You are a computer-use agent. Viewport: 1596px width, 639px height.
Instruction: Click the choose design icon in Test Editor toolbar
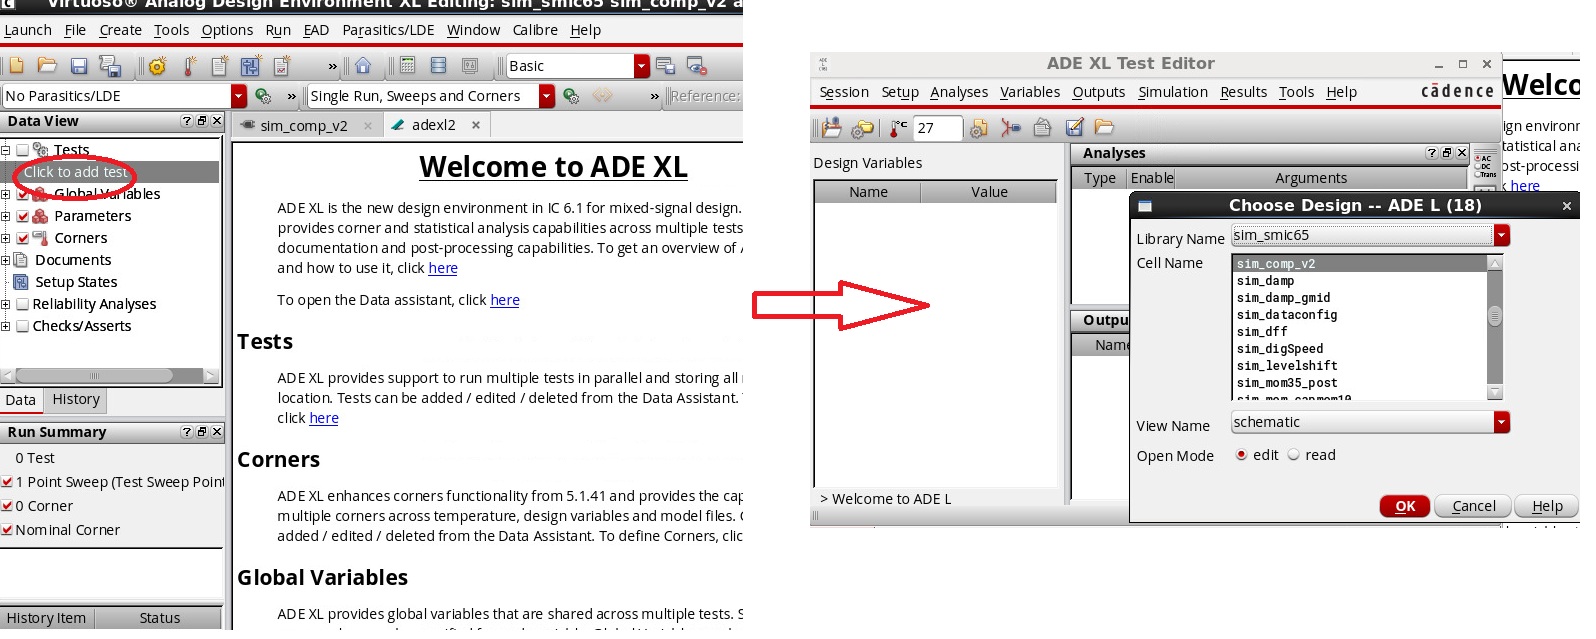(832, 128)
